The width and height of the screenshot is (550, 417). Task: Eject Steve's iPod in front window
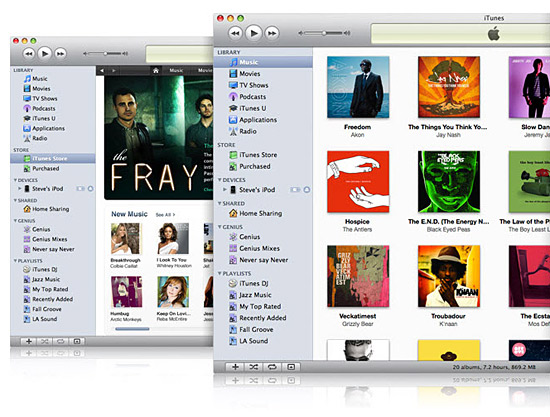[x=307, y=190]
